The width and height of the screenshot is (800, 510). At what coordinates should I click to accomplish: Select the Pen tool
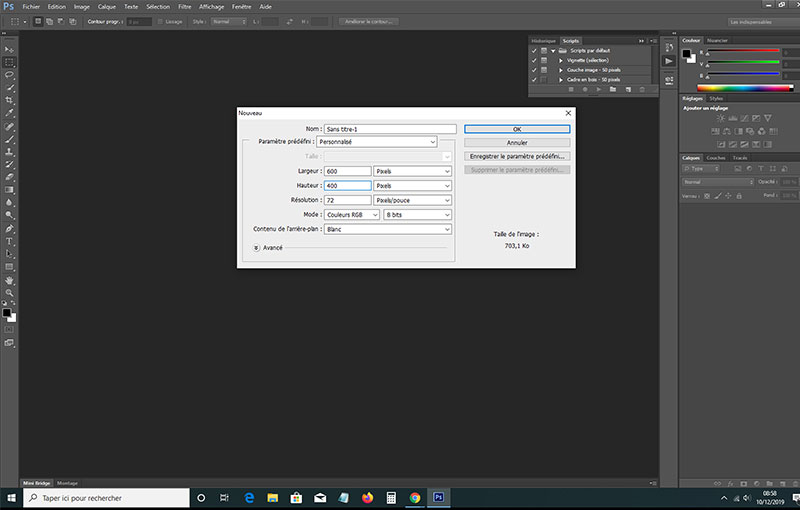[10, 228]
